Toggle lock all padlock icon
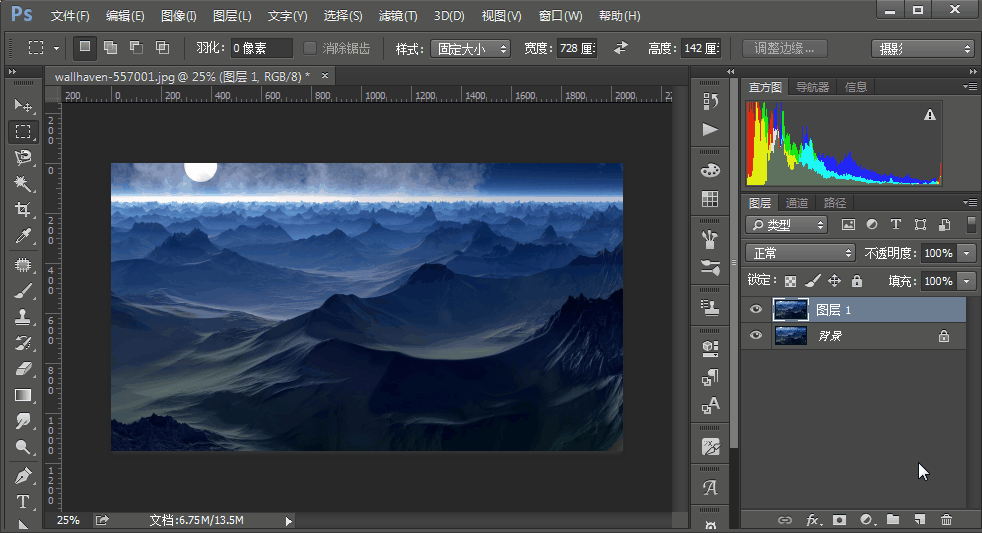 click(857, 281)
